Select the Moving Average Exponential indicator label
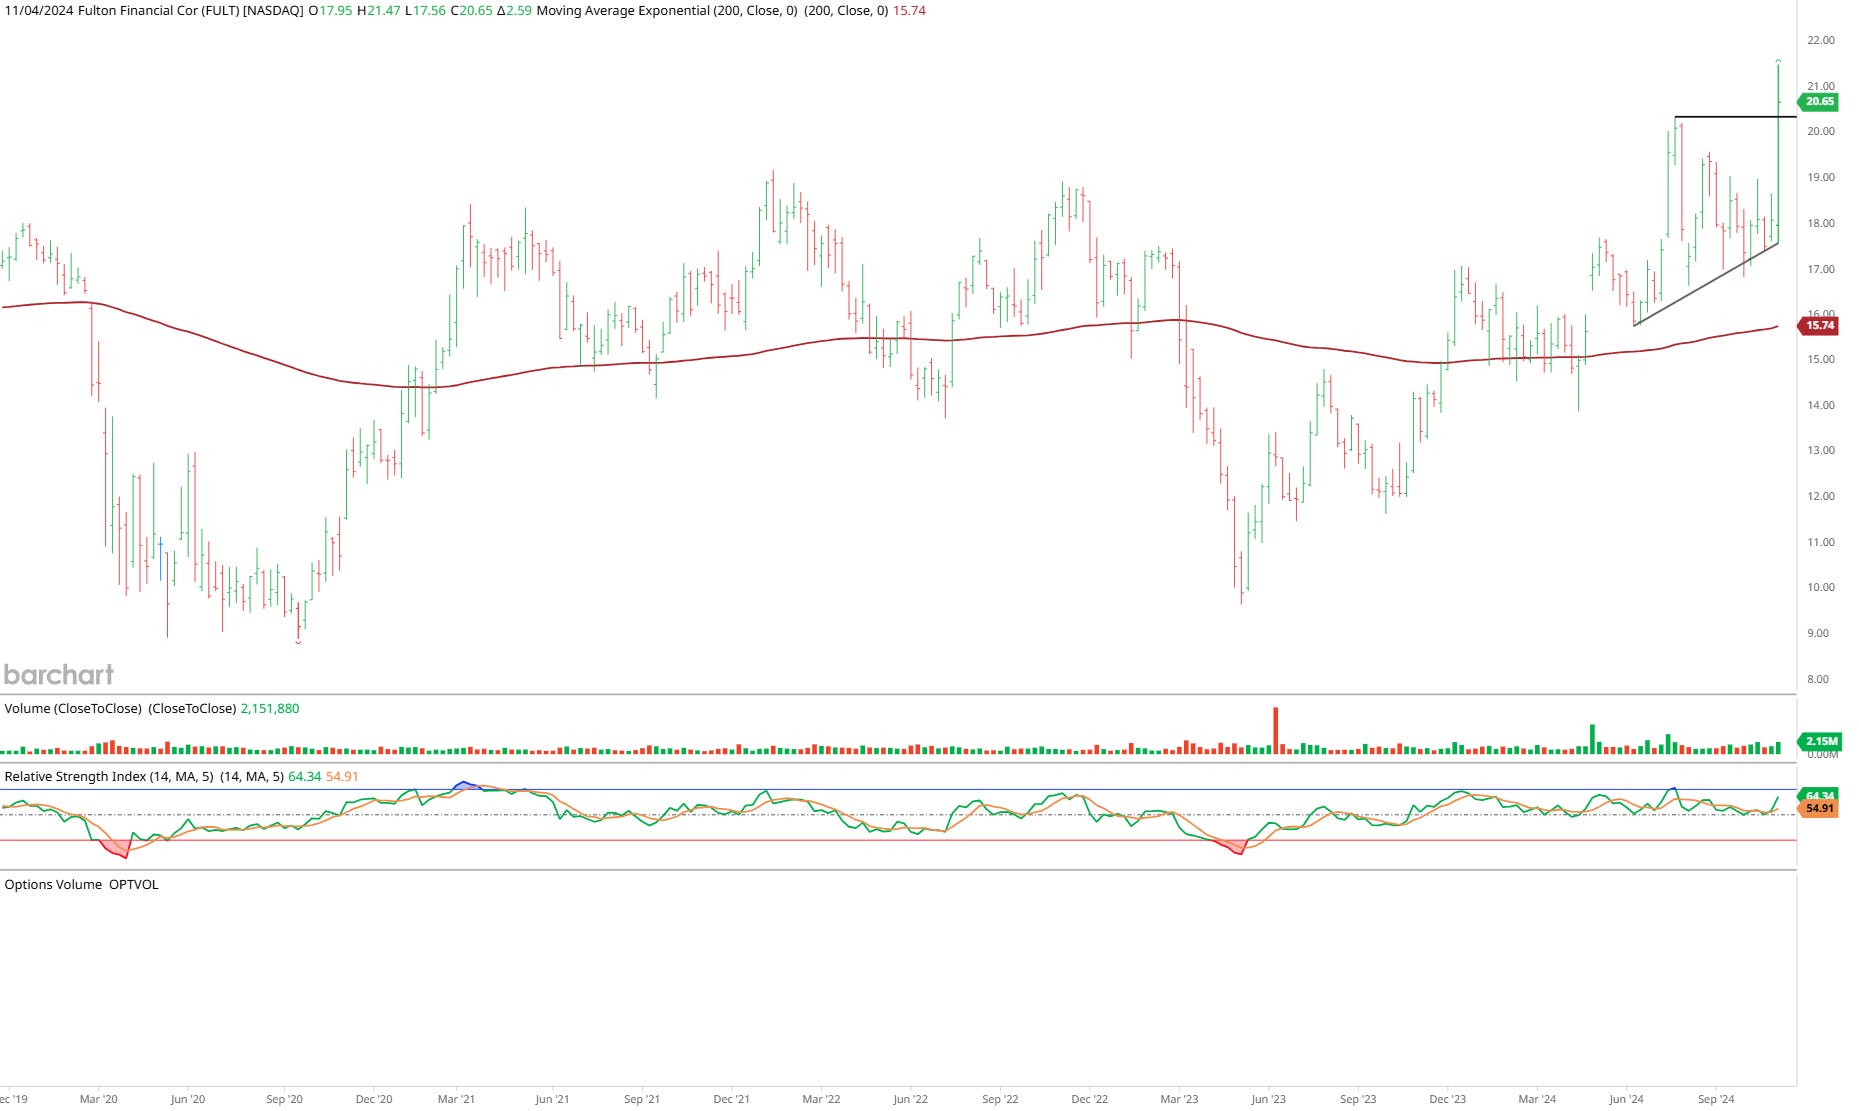This screenshot has height=1111, width=1859. (x=667, y=11)
